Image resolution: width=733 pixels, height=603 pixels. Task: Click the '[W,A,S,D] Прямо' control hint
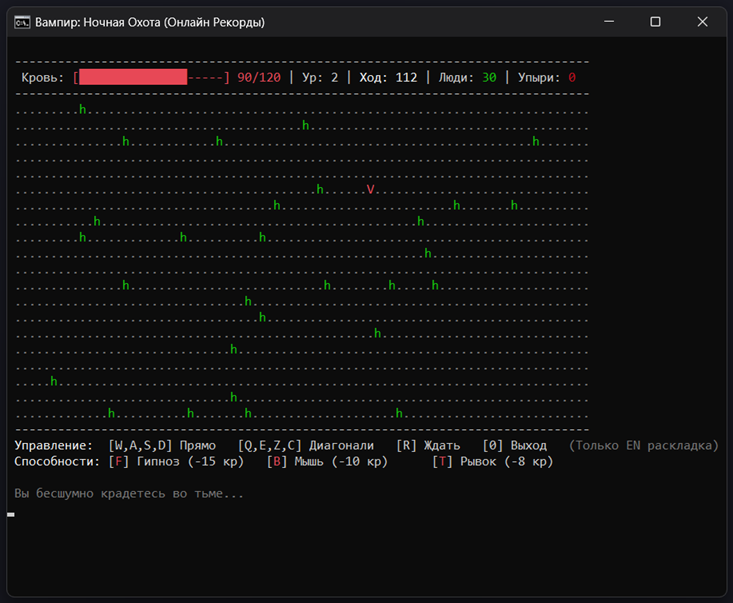(162, 445)
